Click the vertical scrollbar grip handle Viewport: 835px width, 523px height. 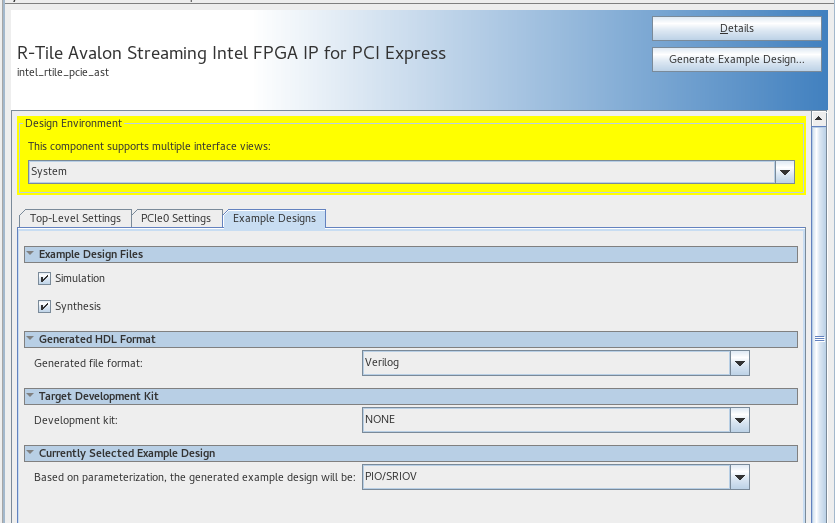tap(820, 339)
